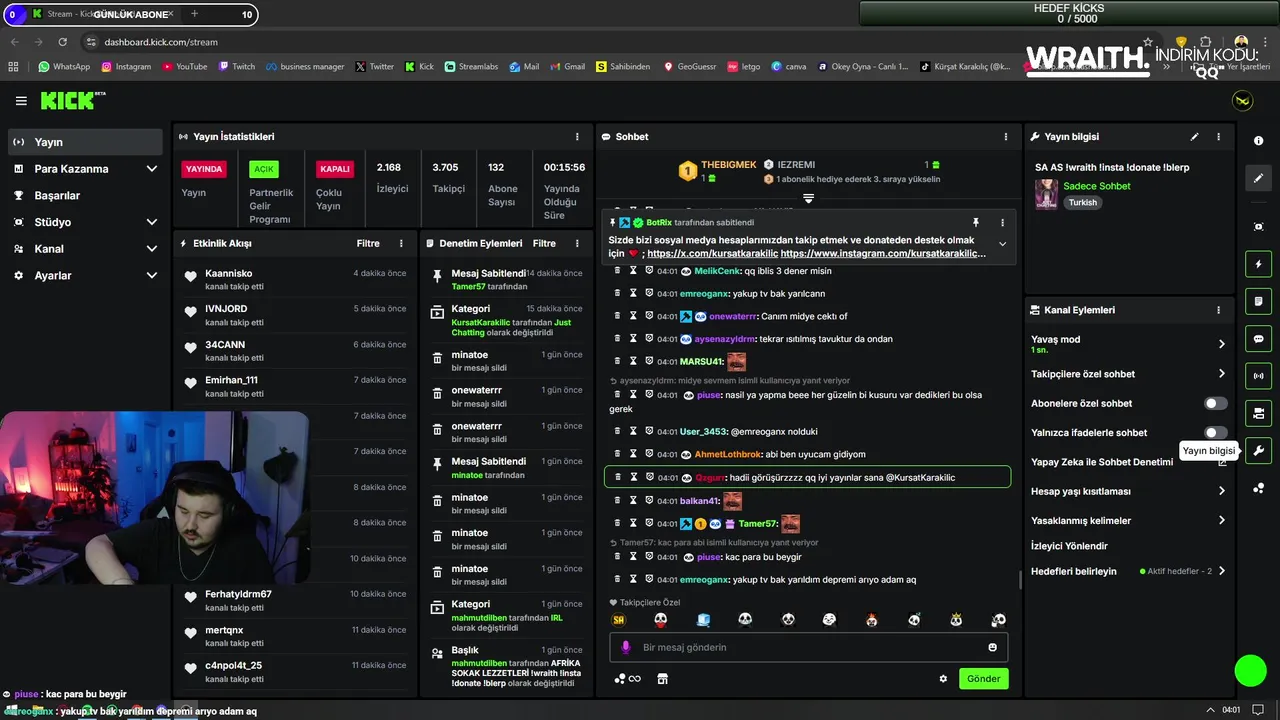Click the pencil icon in right sidebar
Image resolution: width=1280 pixels, height=720 pixels.
[1258, 178]
